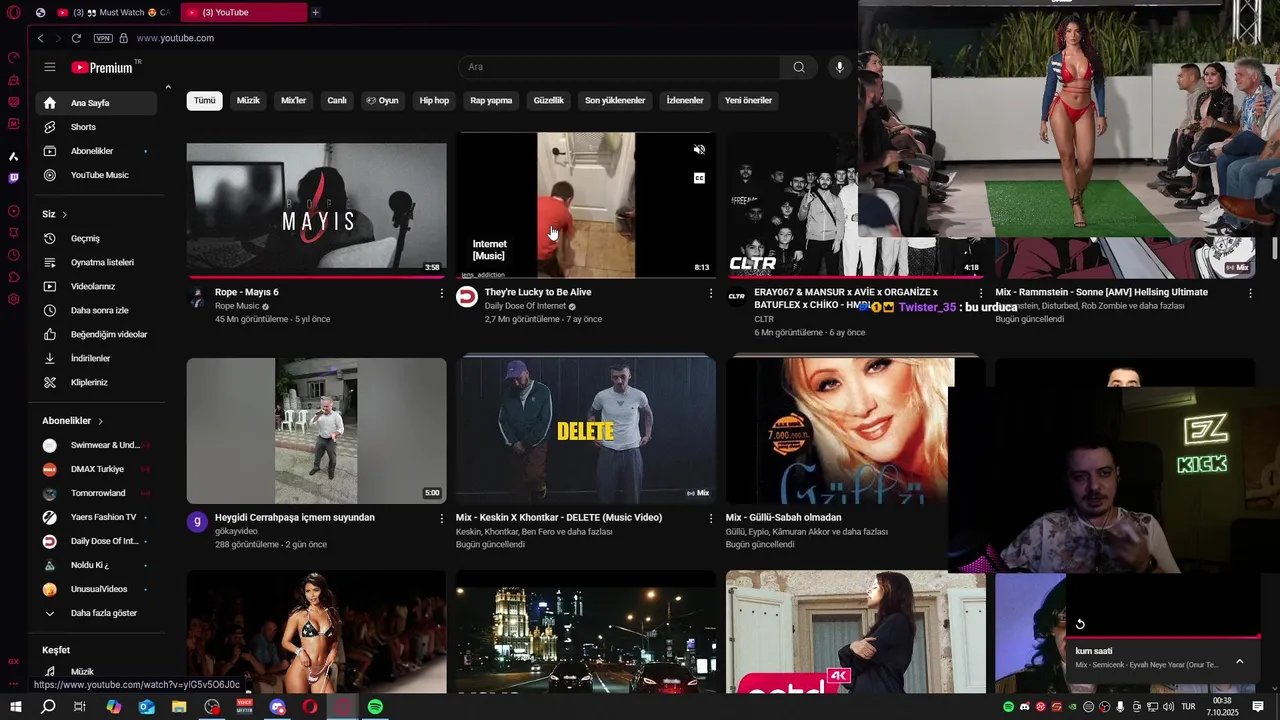Image resolution: width=1280 pixels, height=720 pixels.
Task: Open Opera browser icon in taskbar
Action: (310, 707)
